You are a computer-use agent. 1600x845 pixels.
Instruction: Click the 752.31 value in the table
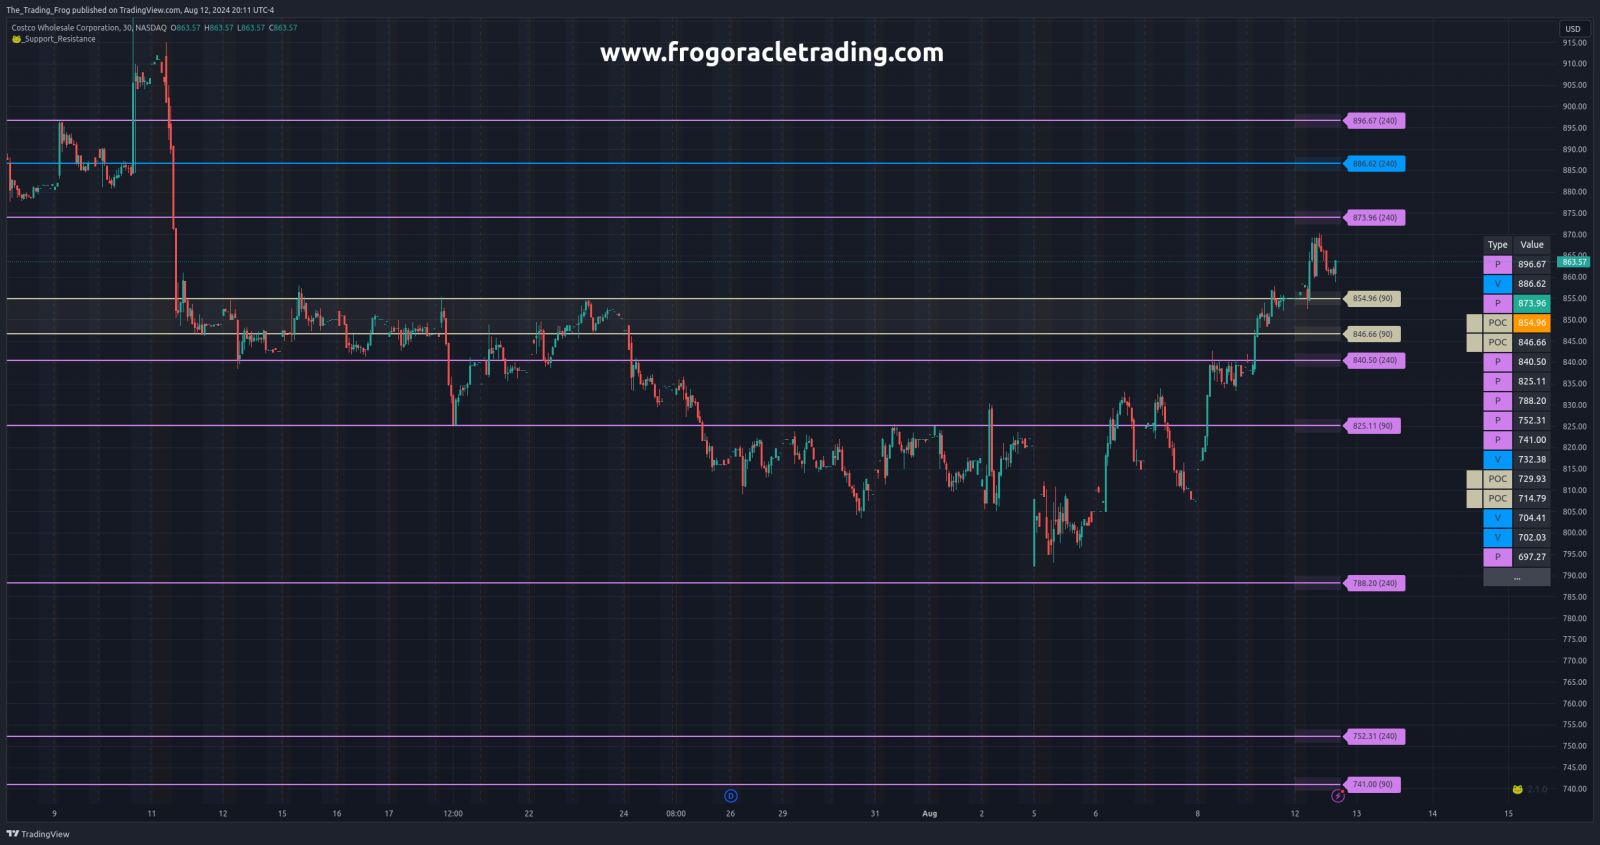click(x=1532, y=421)
